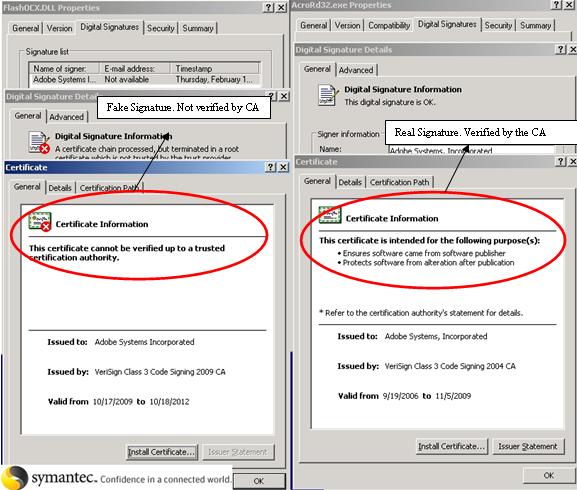
Task: Select Adobe Systems signer row
Action: [x=145, y=79]
